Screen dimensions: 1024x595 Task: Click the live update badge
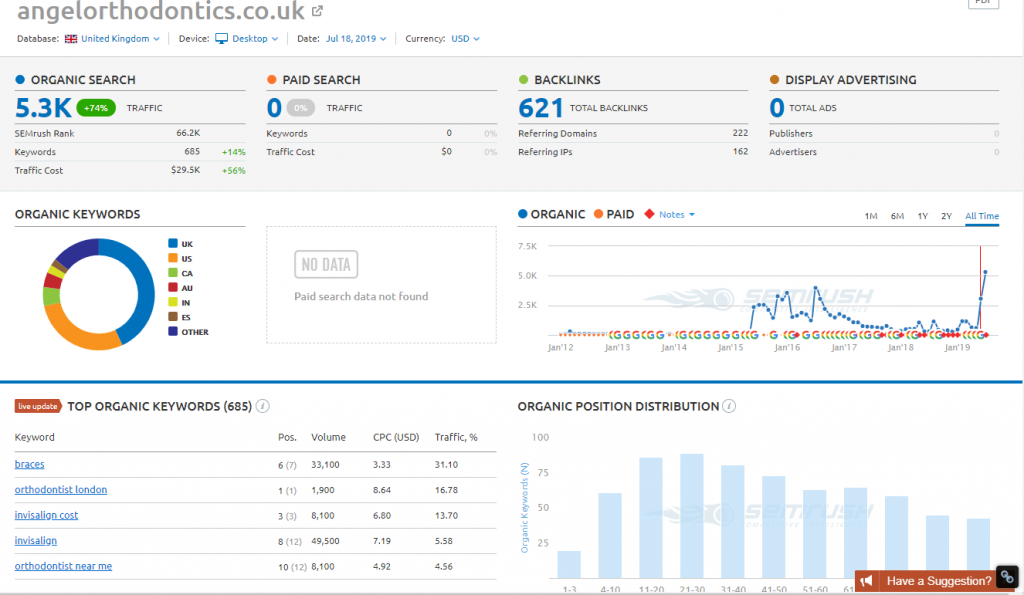pyautogui.click(x=38, y=406)
